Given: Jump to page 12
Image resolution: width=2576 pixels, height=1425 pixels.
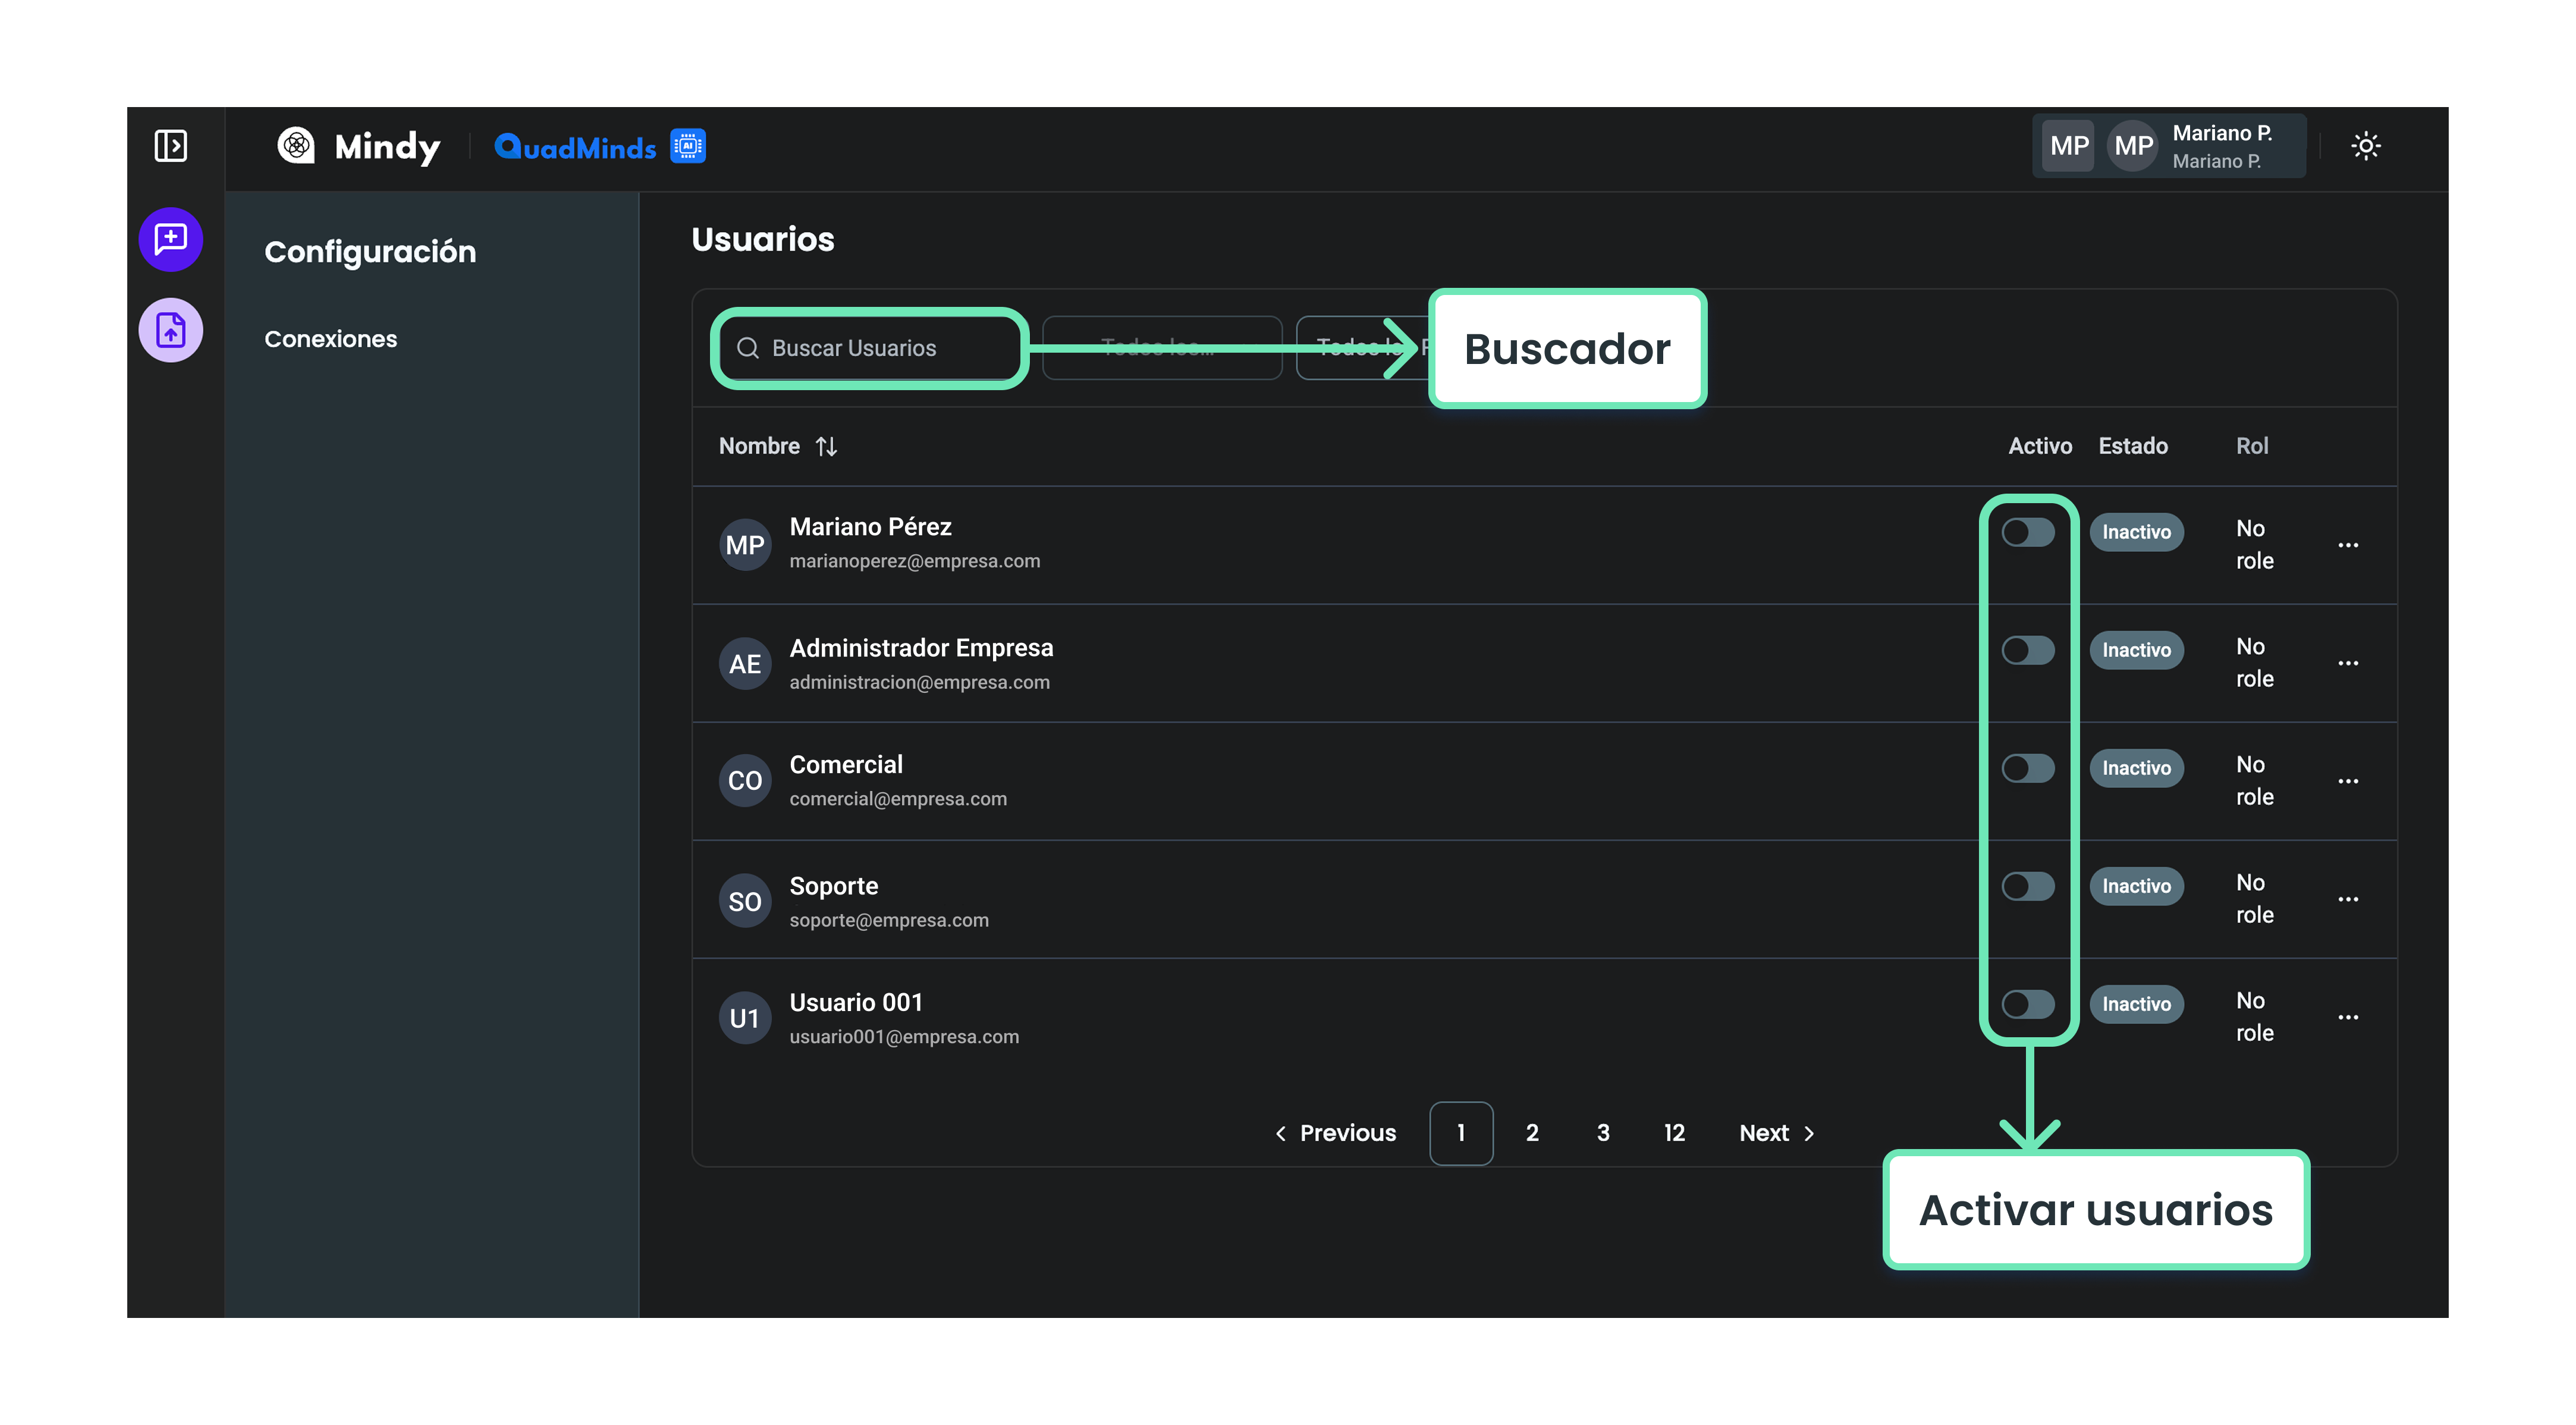Looking at the screenshot, I should tap(1674, 1133).
